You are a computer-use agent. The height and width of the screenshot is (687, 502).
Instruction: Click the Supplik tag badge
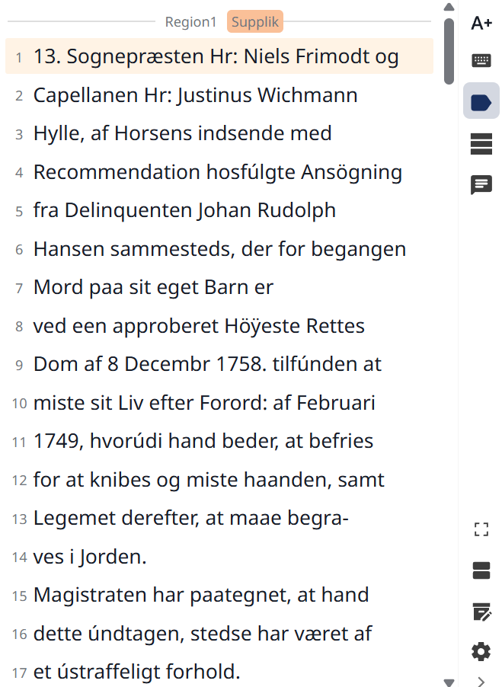pyautogui.click(x=255, y=21)
